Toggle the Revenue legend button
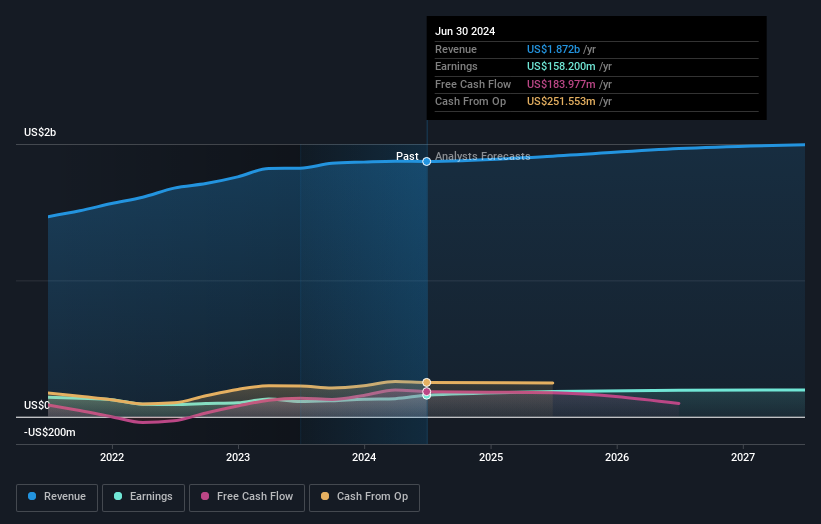 pyautogui.click(x=57, y=497)
